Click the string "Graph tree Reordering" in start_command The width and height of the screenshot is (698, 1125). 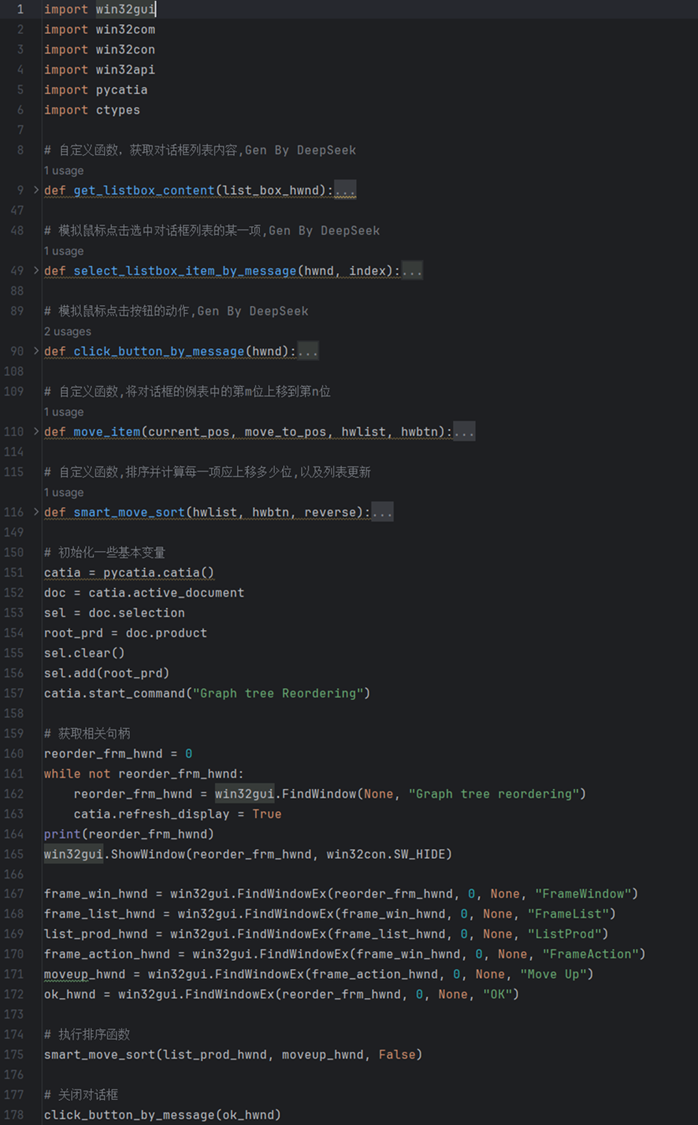(x=278, y=693)
